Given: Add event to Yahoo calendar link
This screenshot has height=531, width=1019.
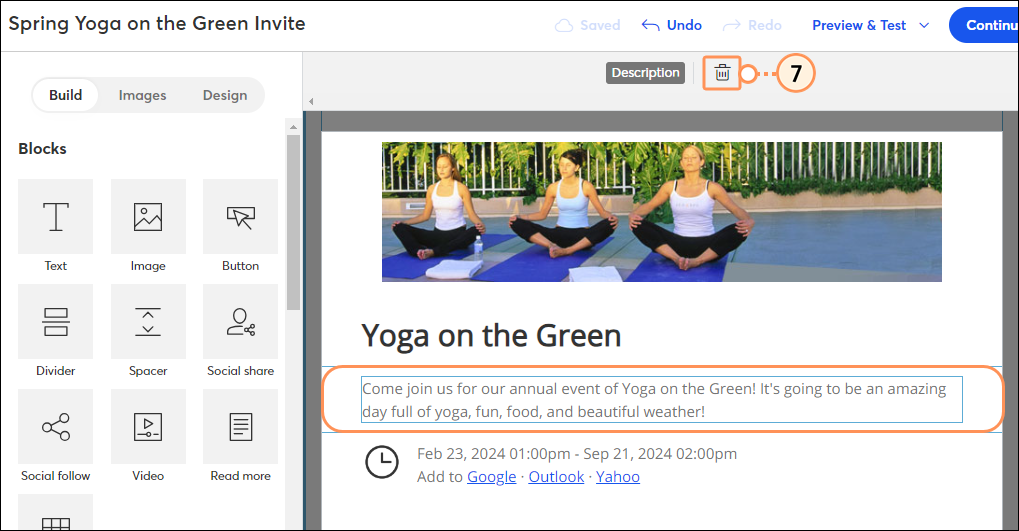Looking at the screenshot, I should click(617, 476).
